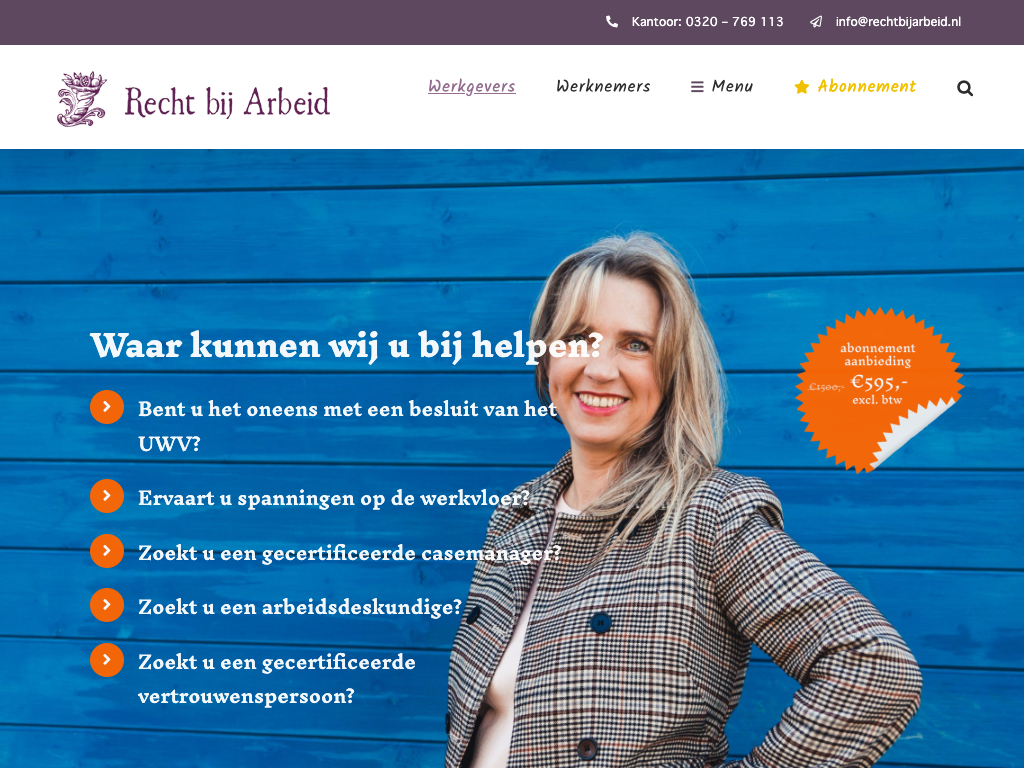Click orange arrow beside vertrouwenspersoon question

pyautogui.click(x=107, y=660)
